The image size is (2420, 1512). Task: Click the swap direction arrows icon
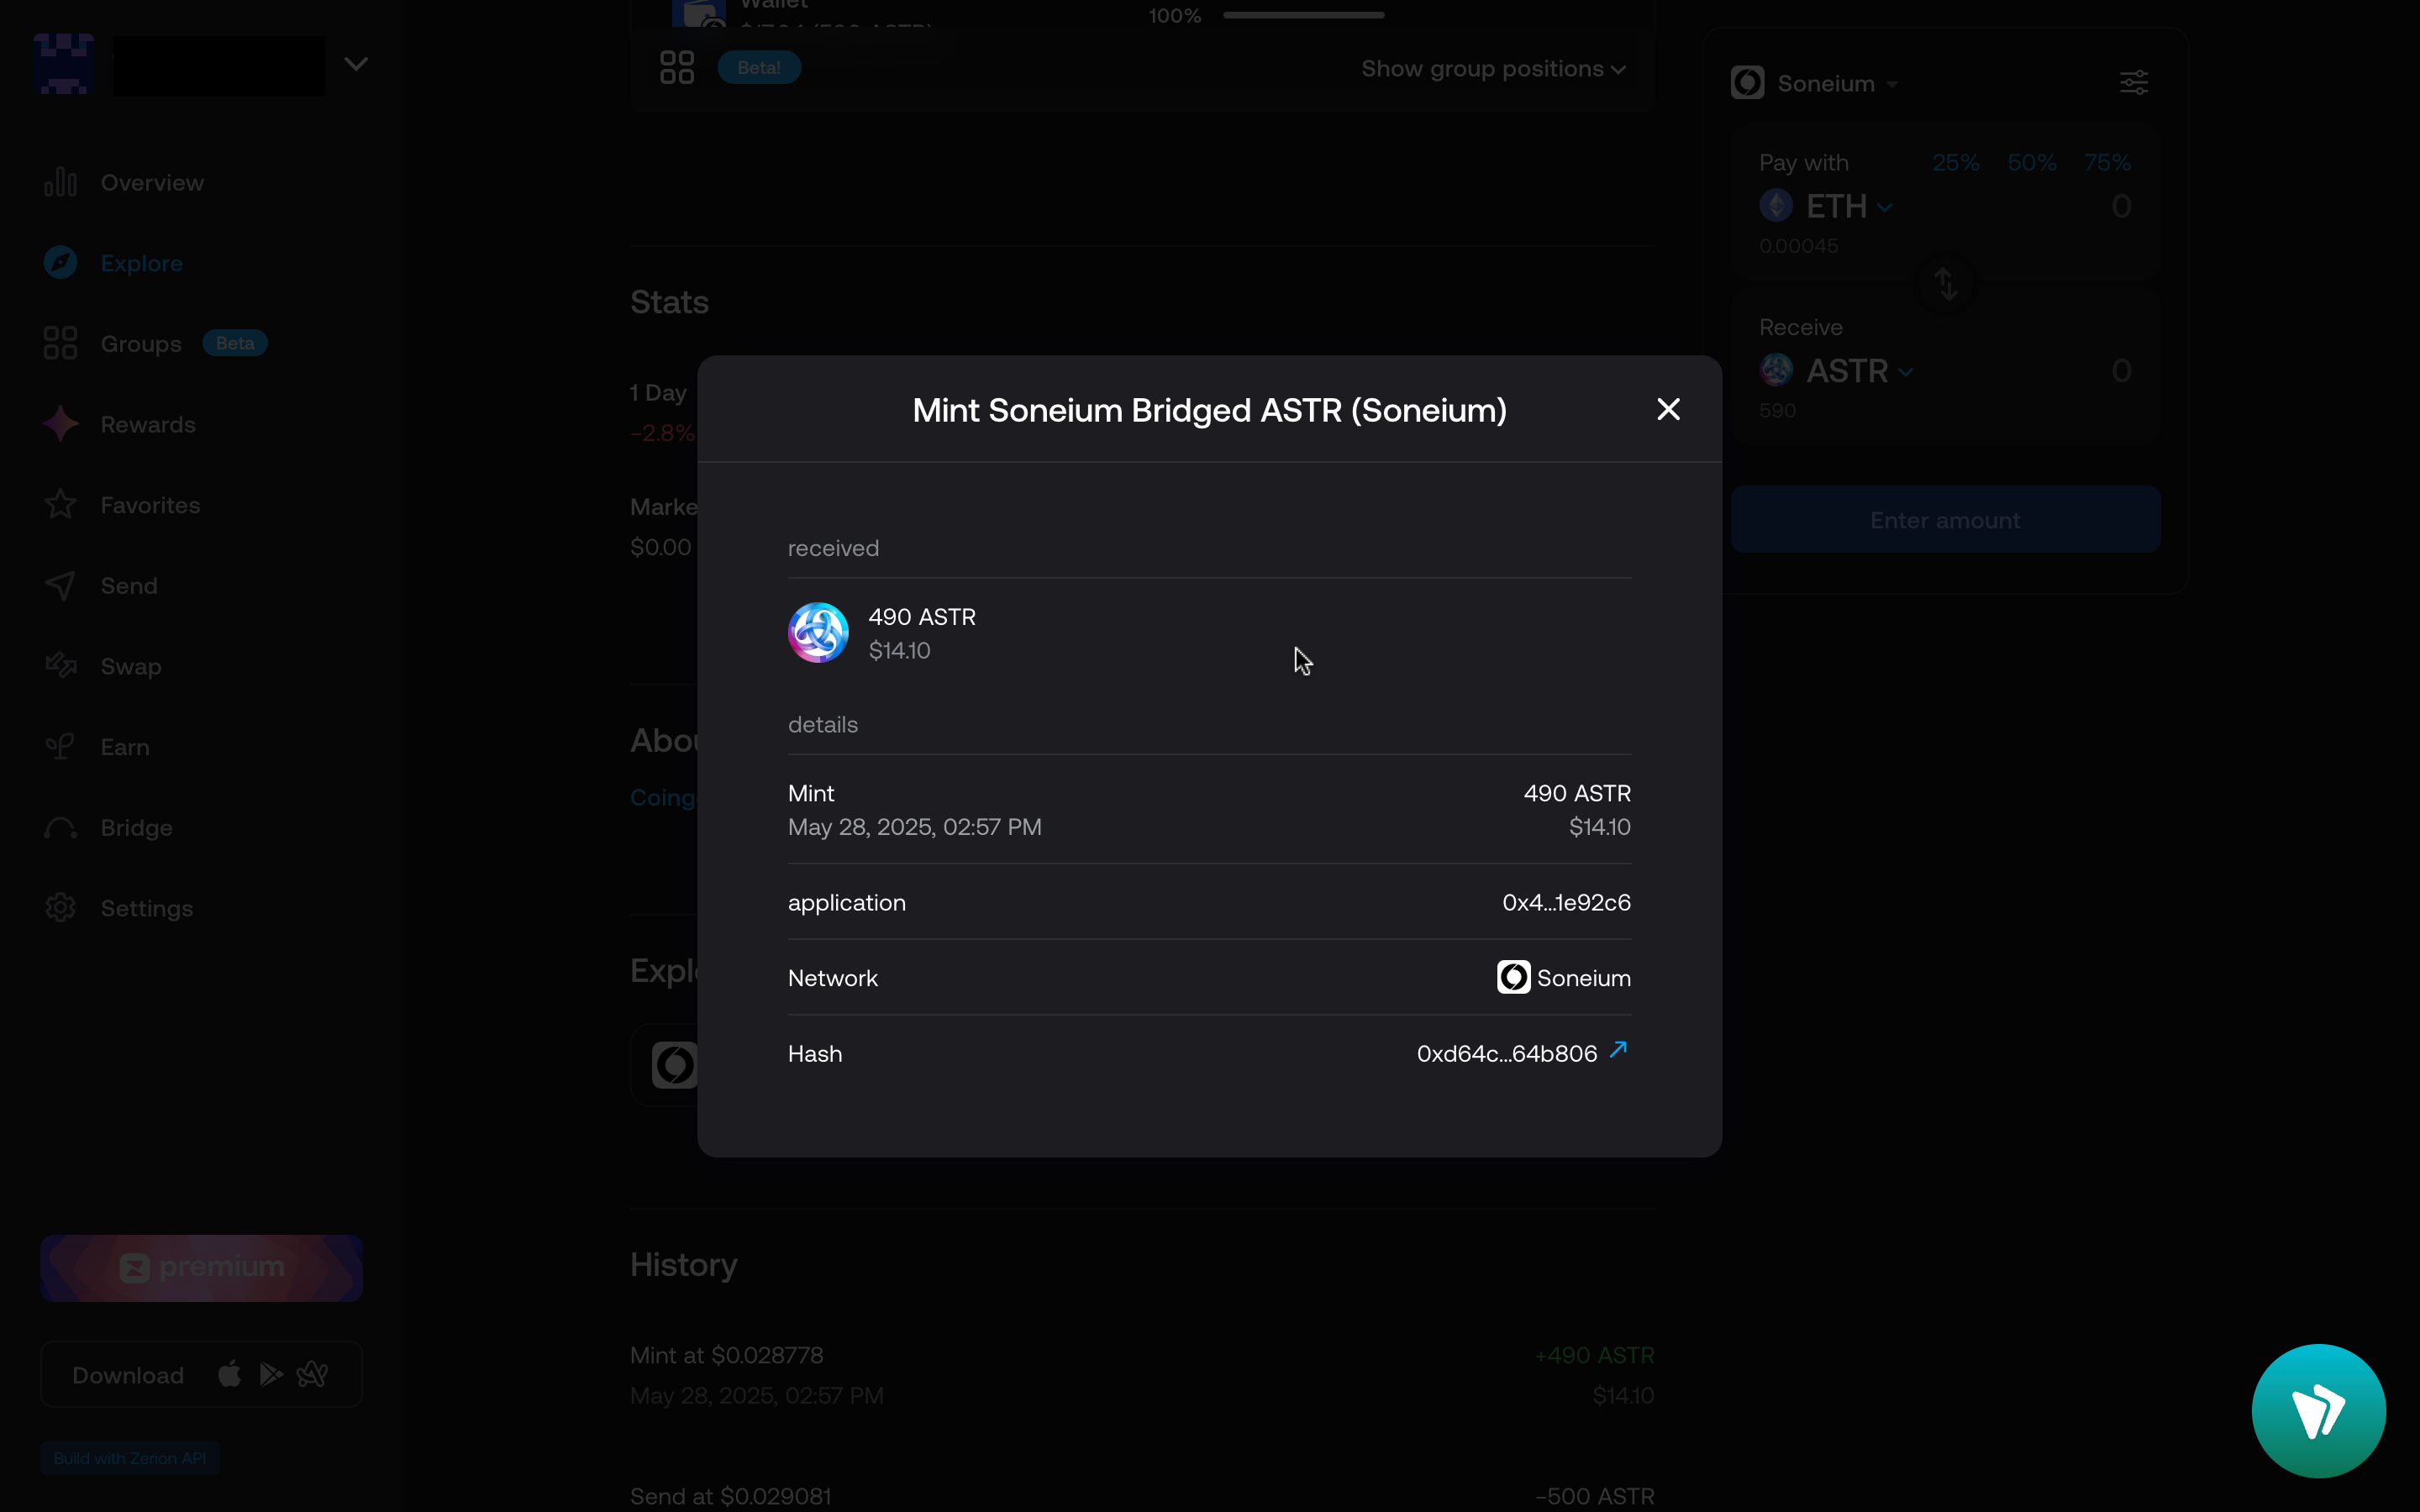1945,284
